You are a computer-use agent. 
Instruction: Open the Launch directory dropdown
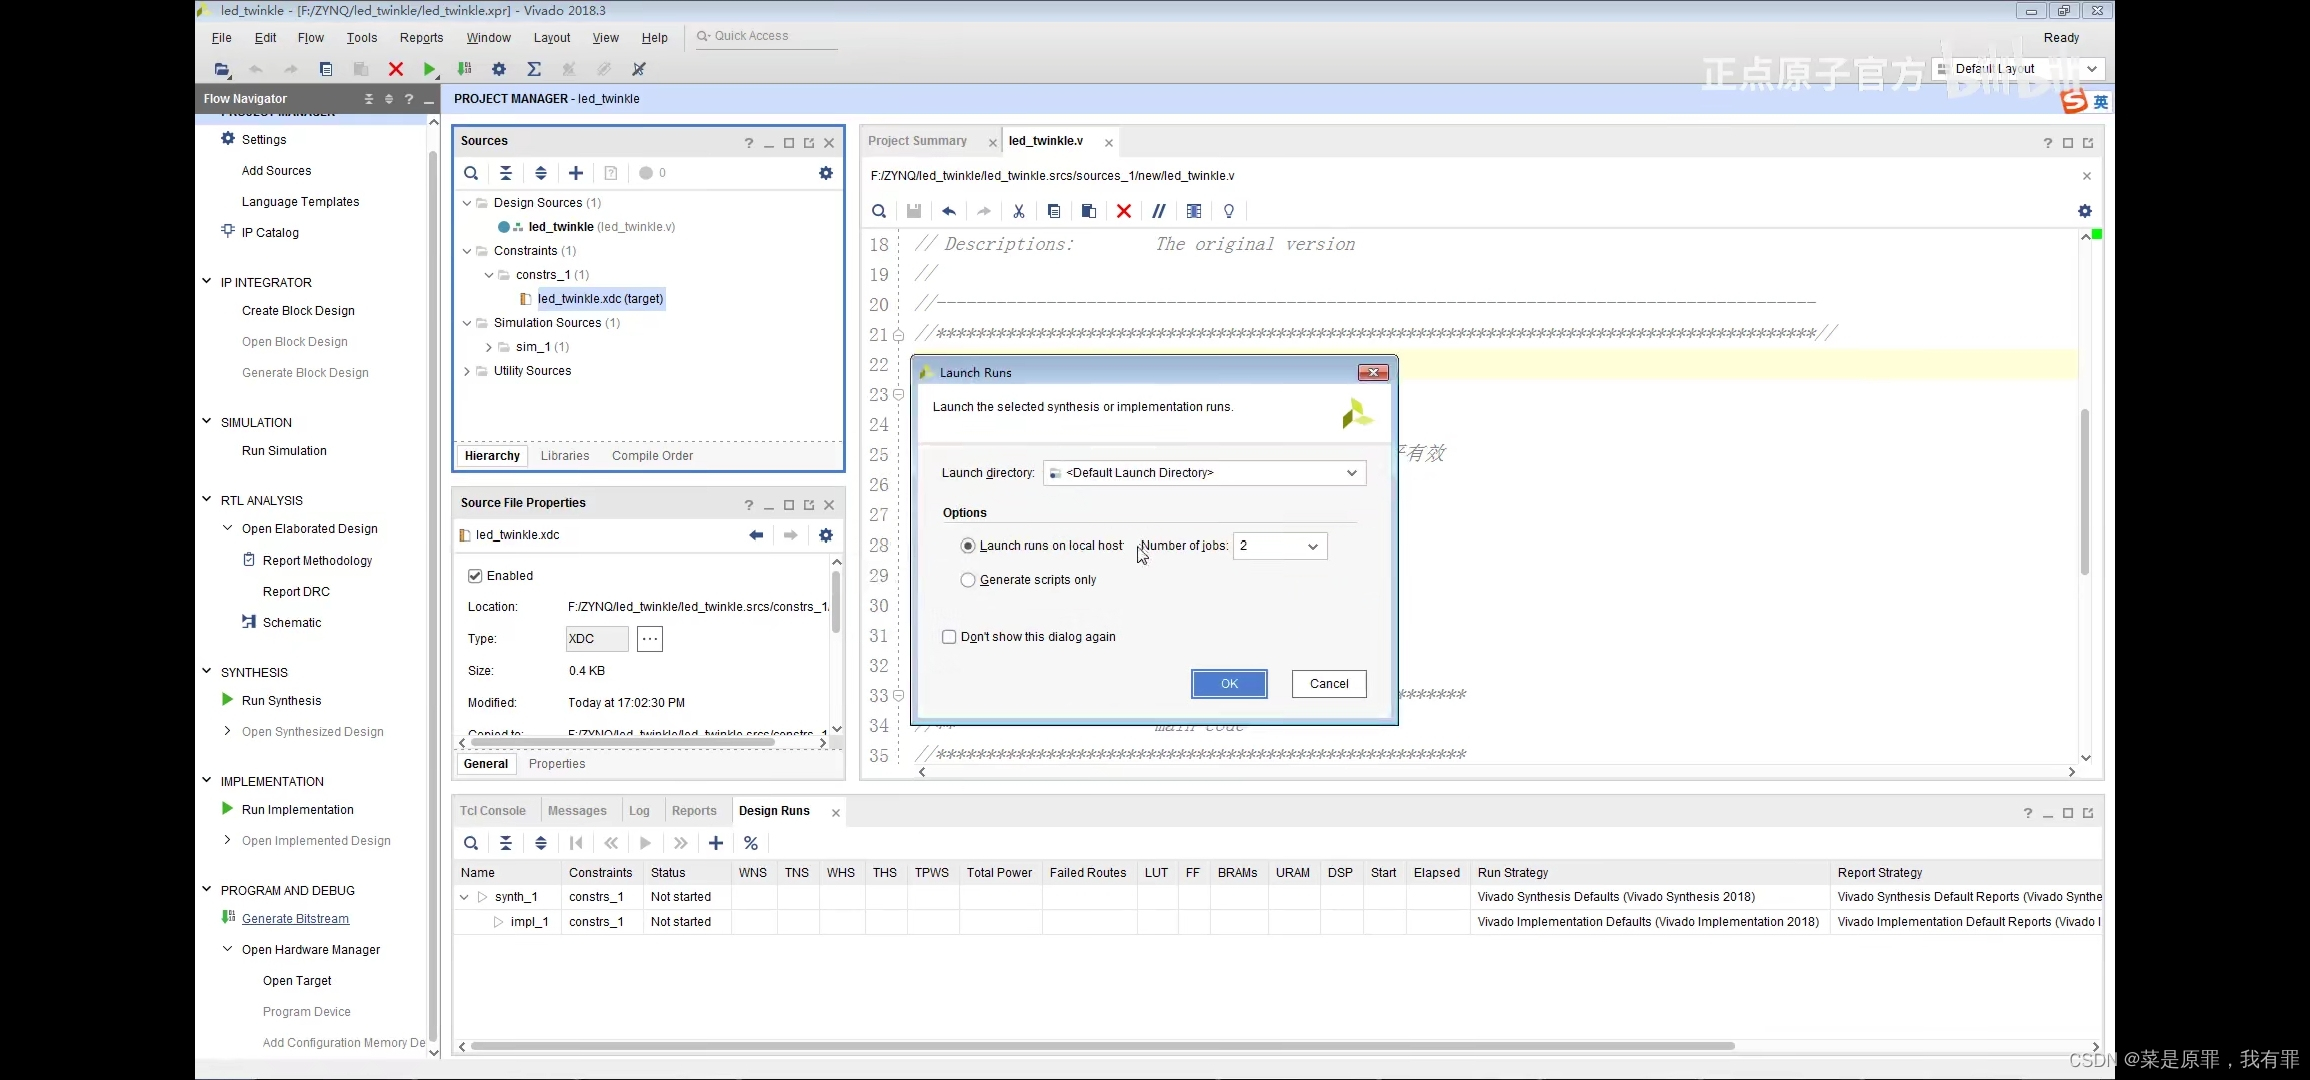pos(1204,473)
